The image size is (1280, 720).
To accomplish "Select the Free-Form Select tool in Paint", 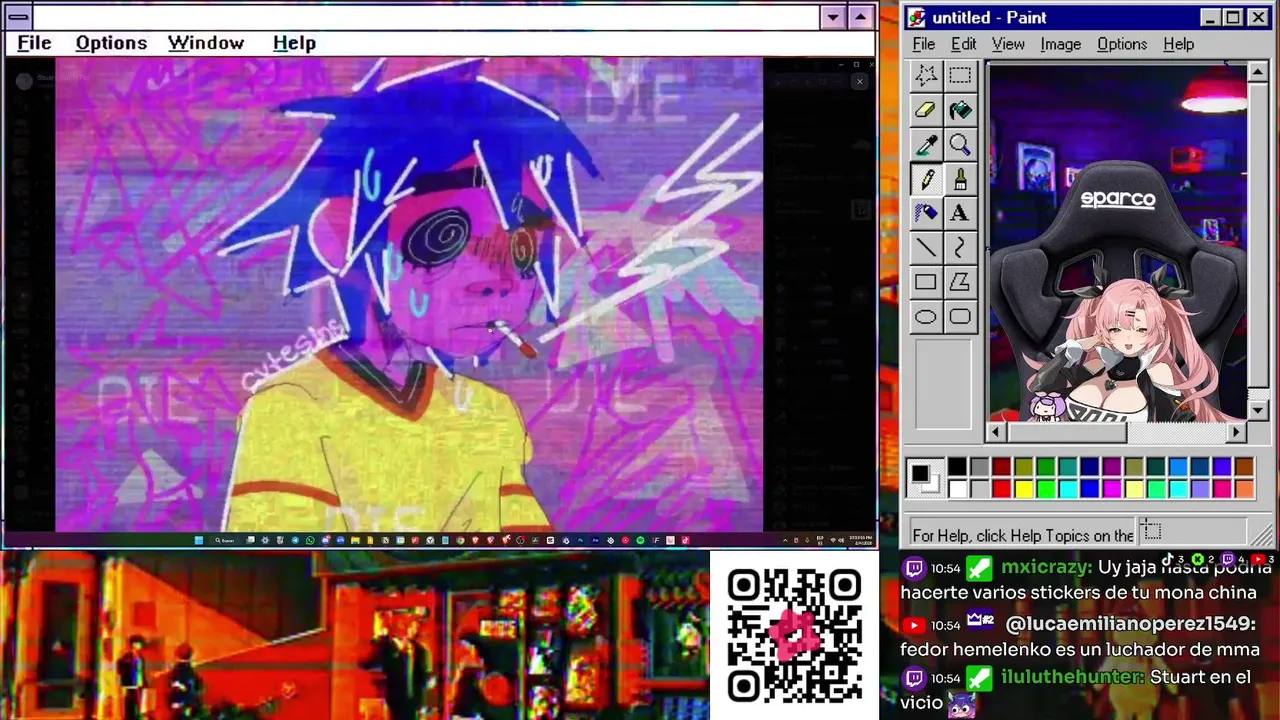I will coord(926,75).
